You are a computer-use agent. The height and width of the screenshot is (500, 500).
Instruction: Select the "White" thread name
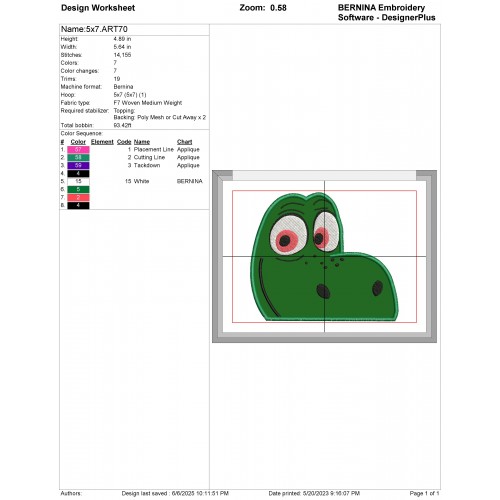pos(141,182)
